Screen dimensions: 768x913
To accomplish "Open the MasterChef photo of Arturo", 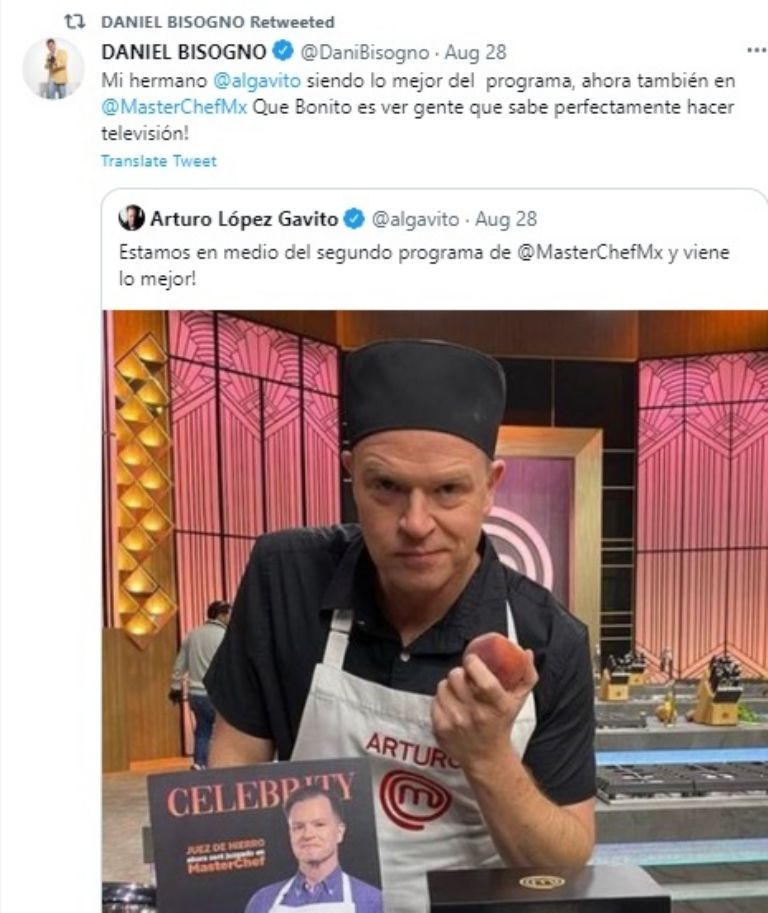I will [x=435, y=611].
